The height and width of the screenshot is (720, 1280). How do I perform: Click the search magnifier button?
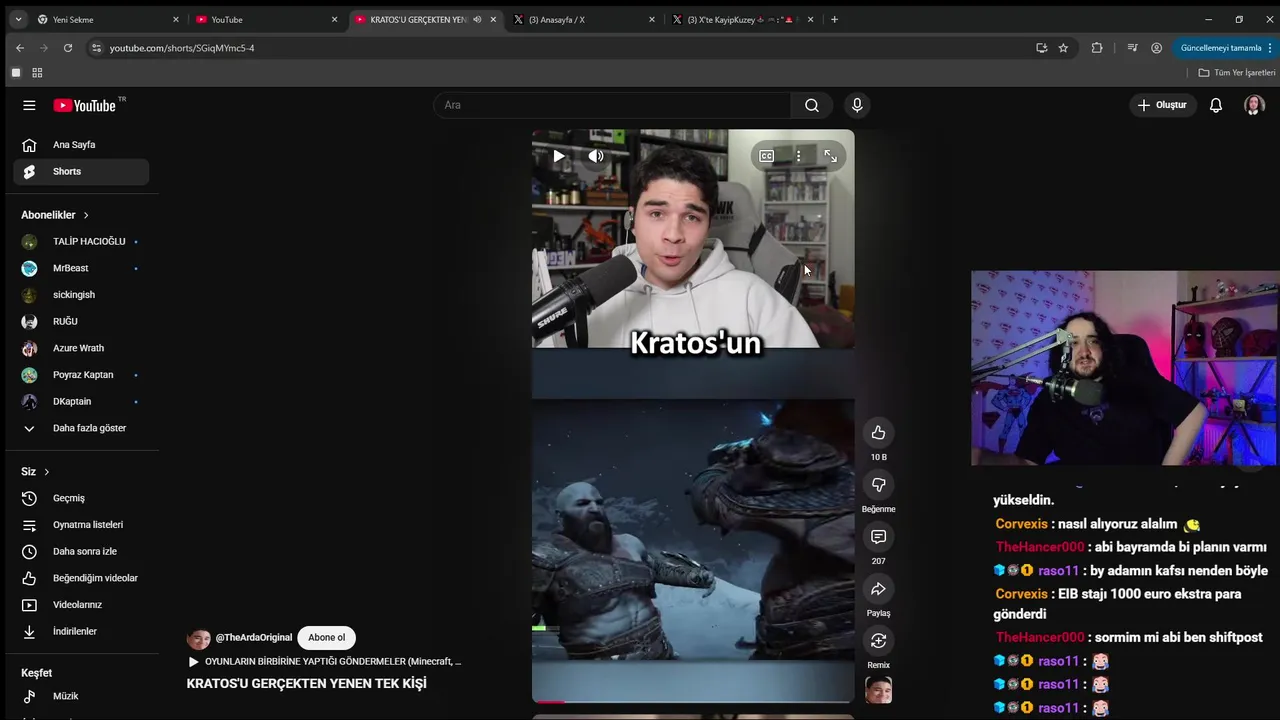click(812, 105)
